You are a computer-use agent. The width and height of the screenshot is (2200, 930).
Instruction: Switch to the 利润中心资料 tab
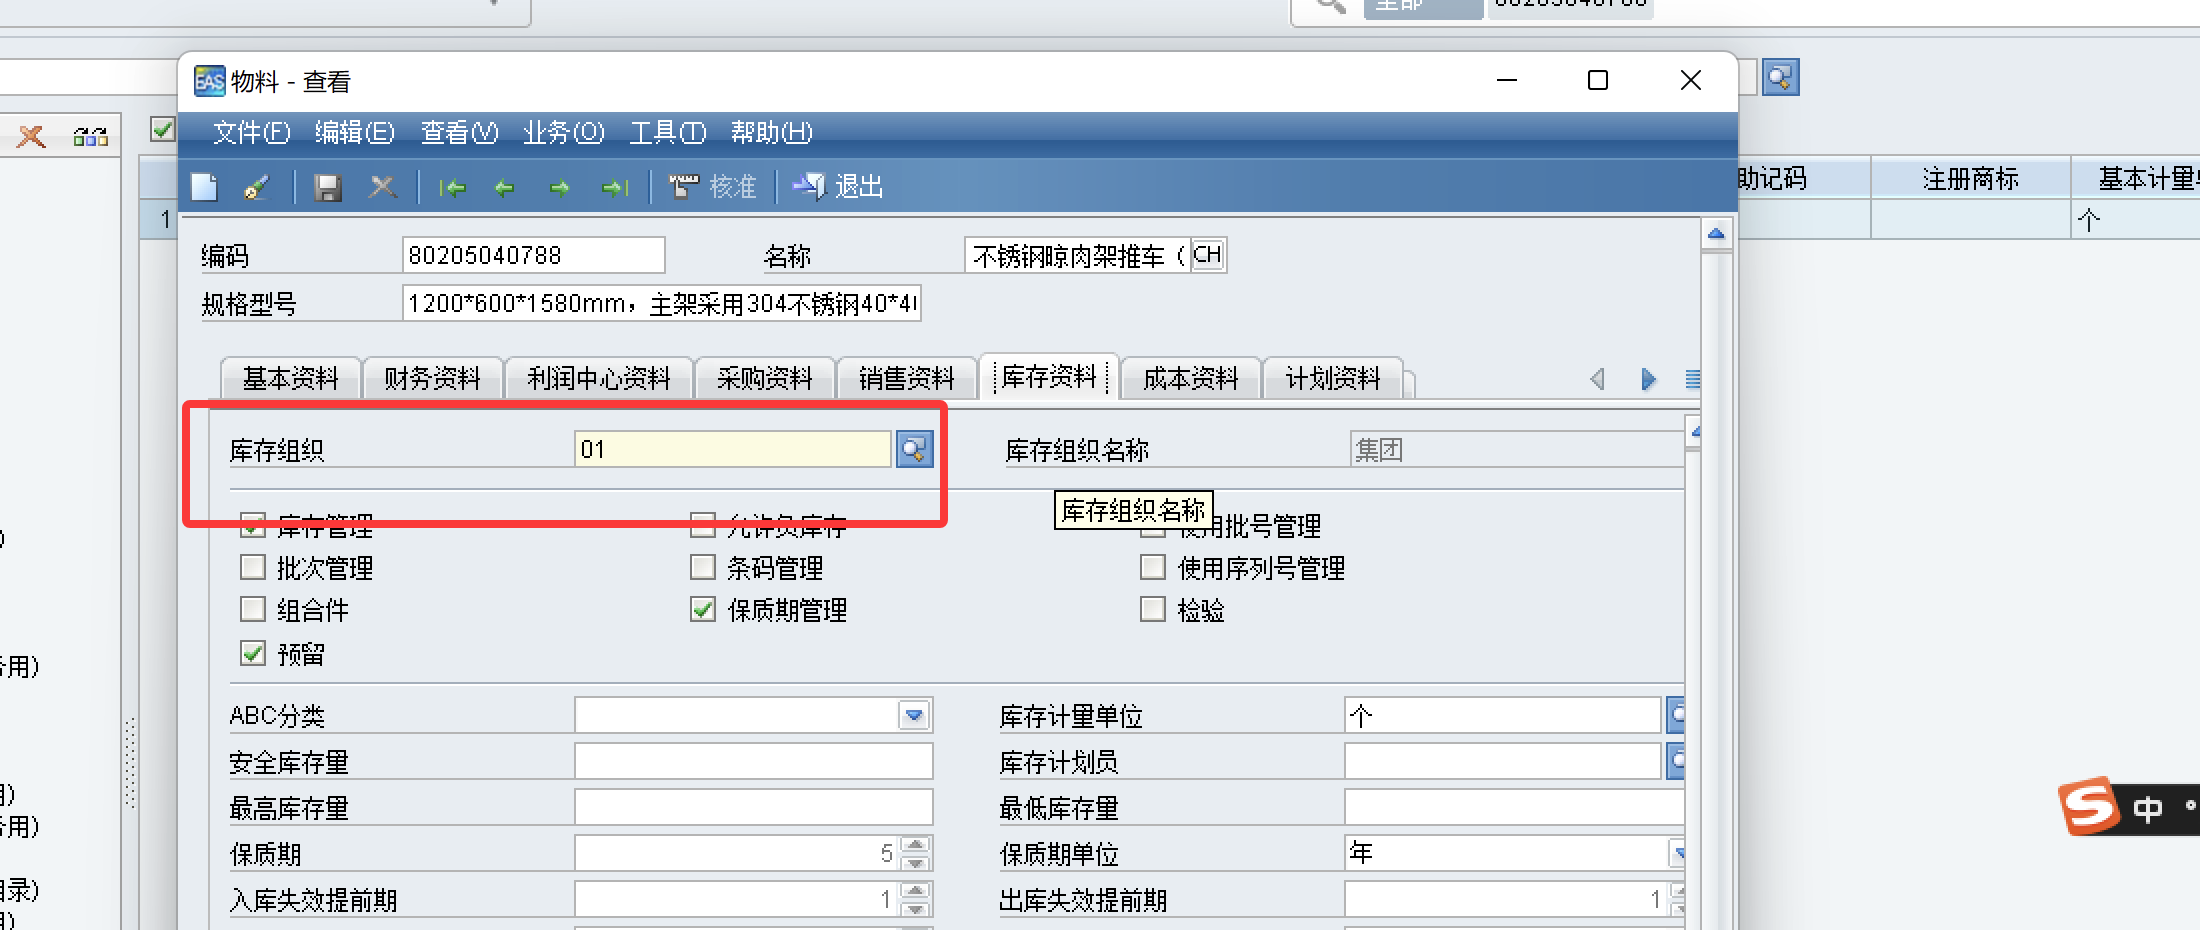(x=598, y=378)
